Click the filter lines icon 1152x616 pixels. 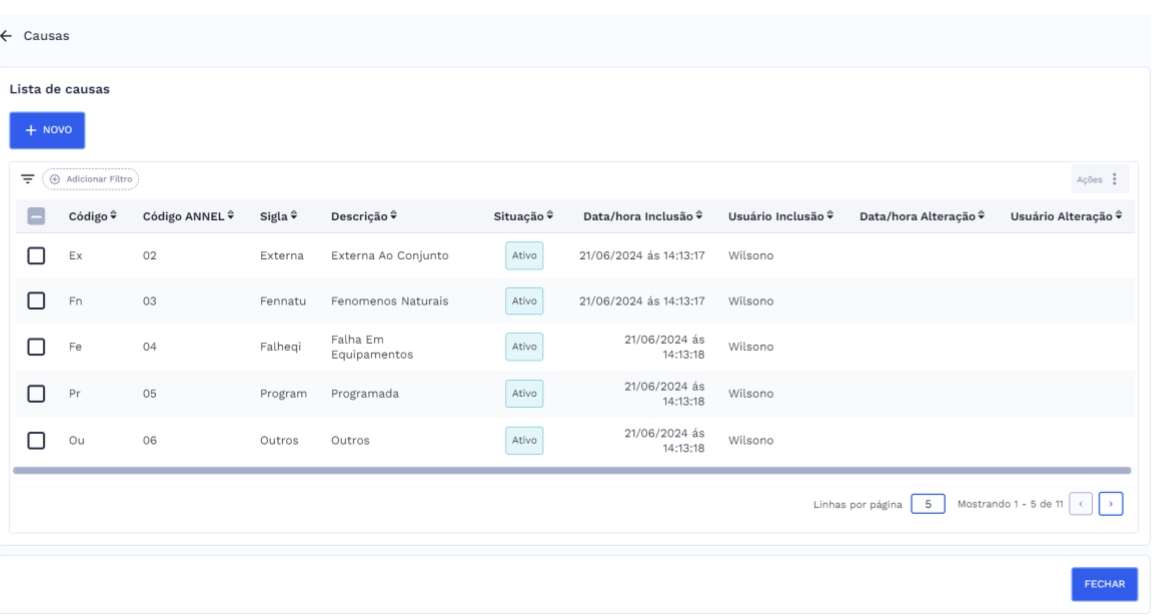tap(28, 179)
